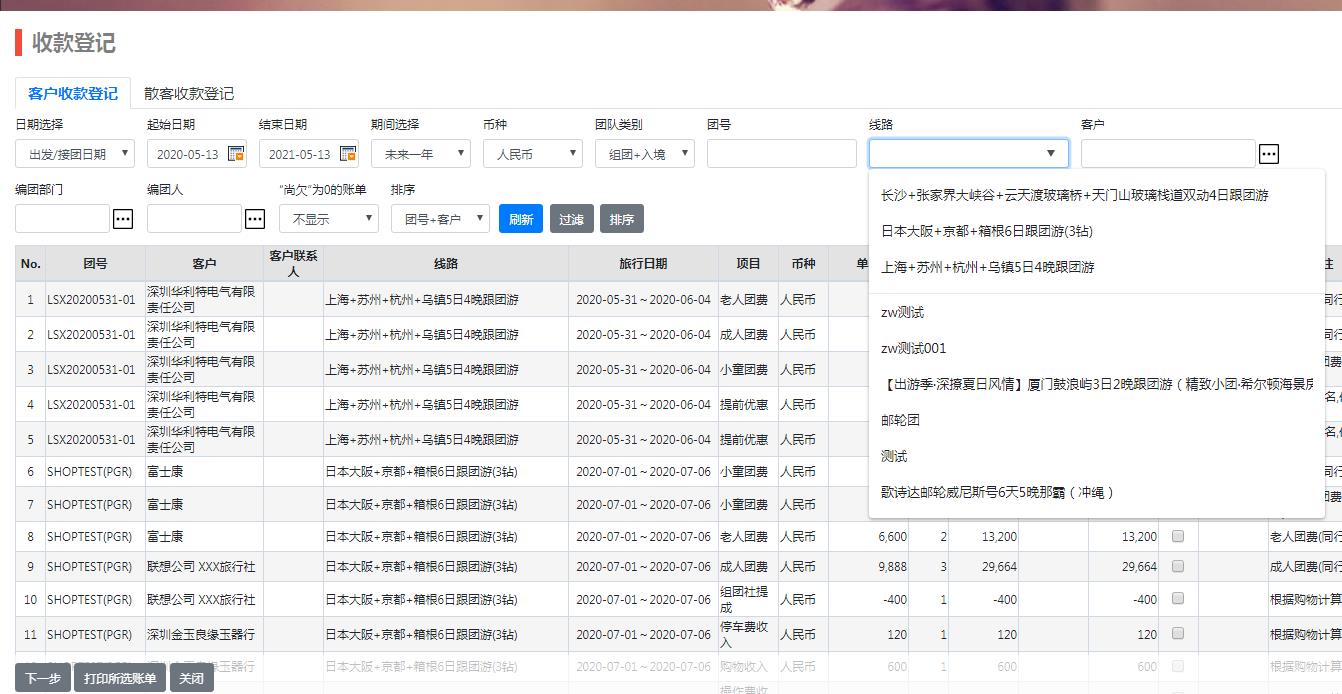Tick the checkbox in row 8 (富士康 老人团费)

[1178, 537]
